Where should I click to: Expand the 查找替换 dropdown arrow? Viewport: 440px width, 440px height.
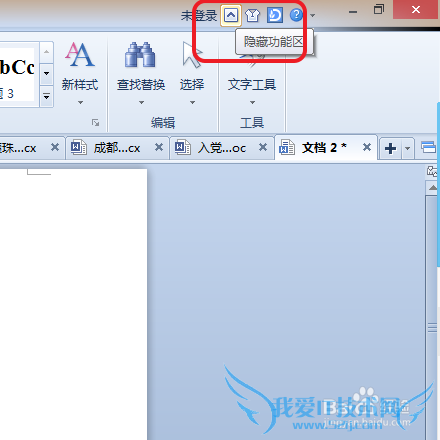coord(141,103)
